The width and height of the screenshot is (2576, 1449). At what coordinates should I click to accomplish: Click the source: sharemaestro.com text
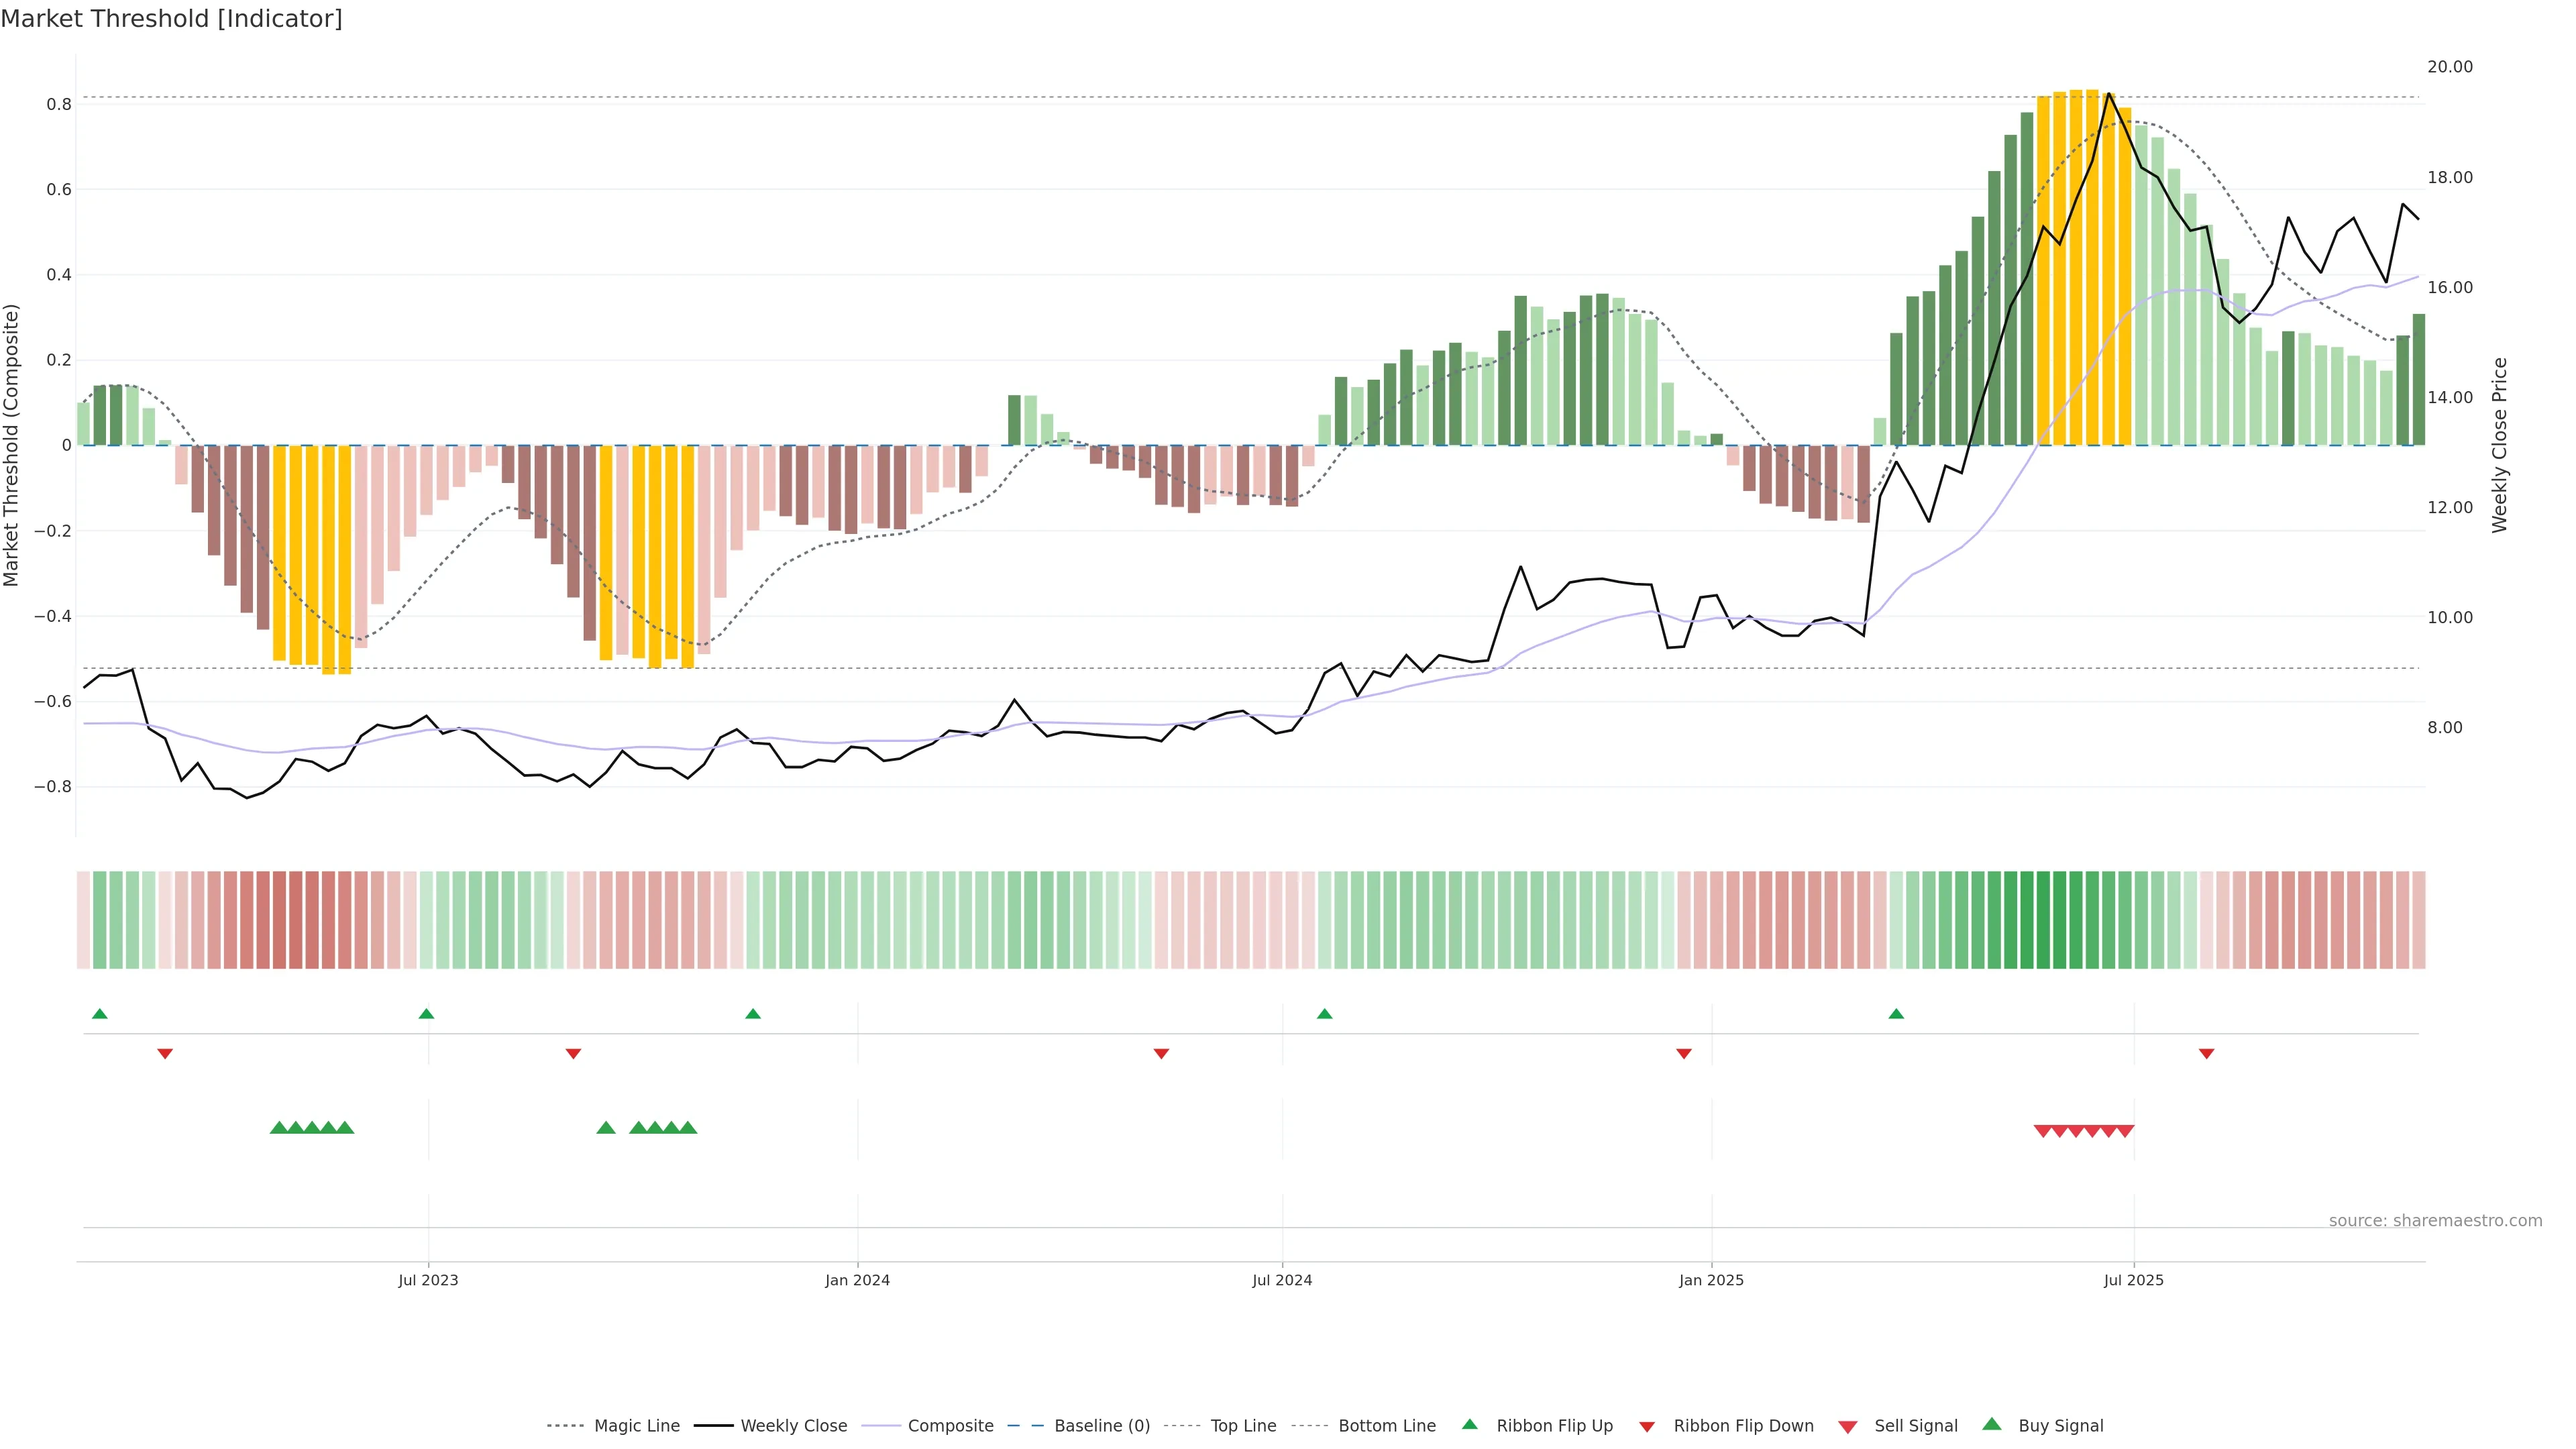[2435, 1221]
